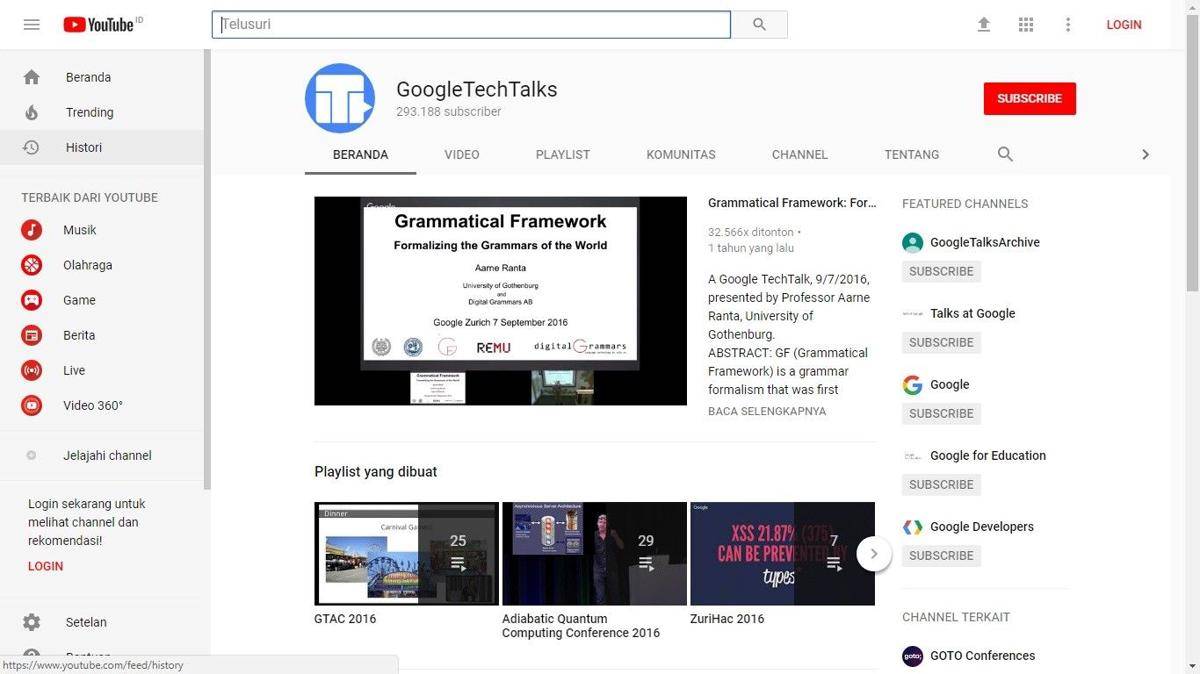Subscribe to GoogleTalksArchive
1200x674 pixels.
(941, 271)
